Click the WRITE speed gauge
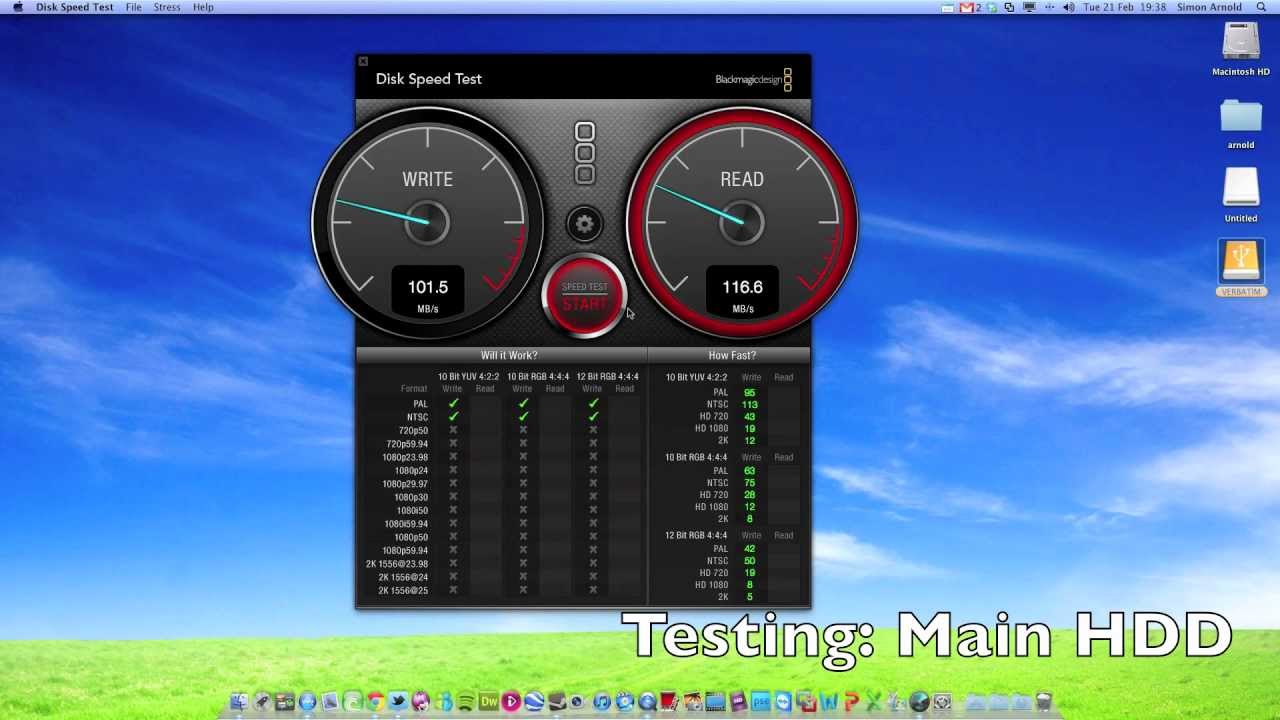 point(428,222)
